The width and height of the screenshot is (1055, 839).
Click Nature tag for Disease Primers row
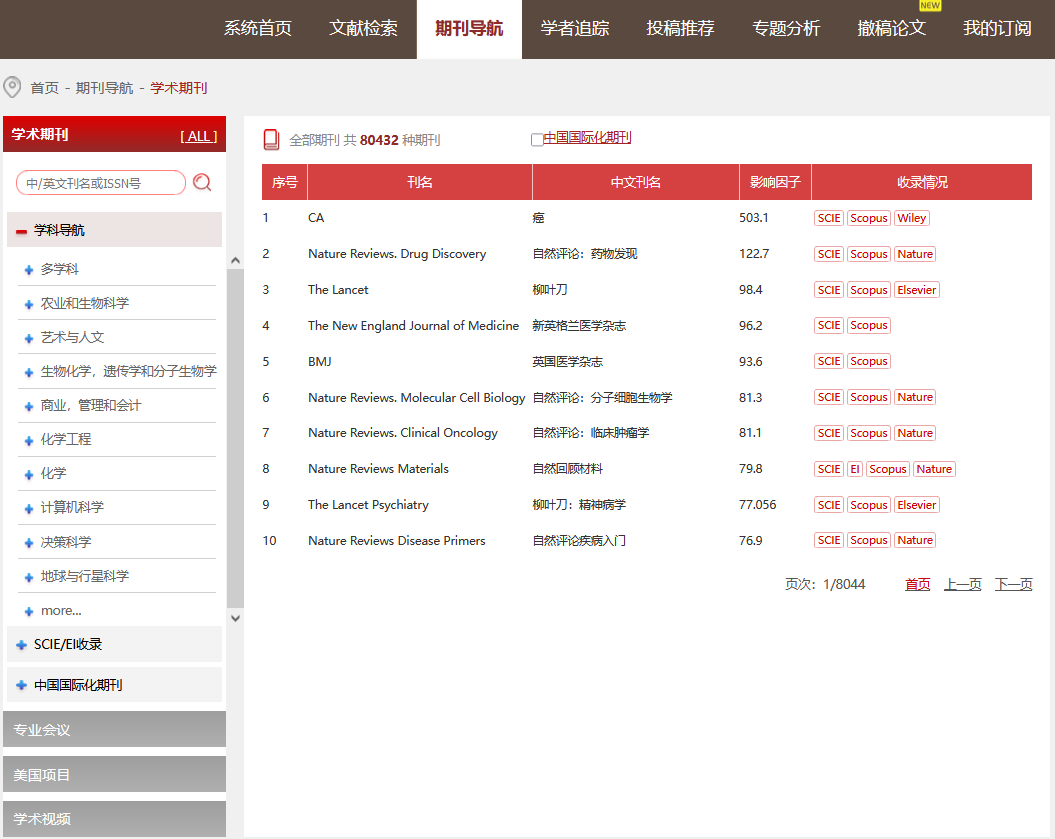(914, 540)
